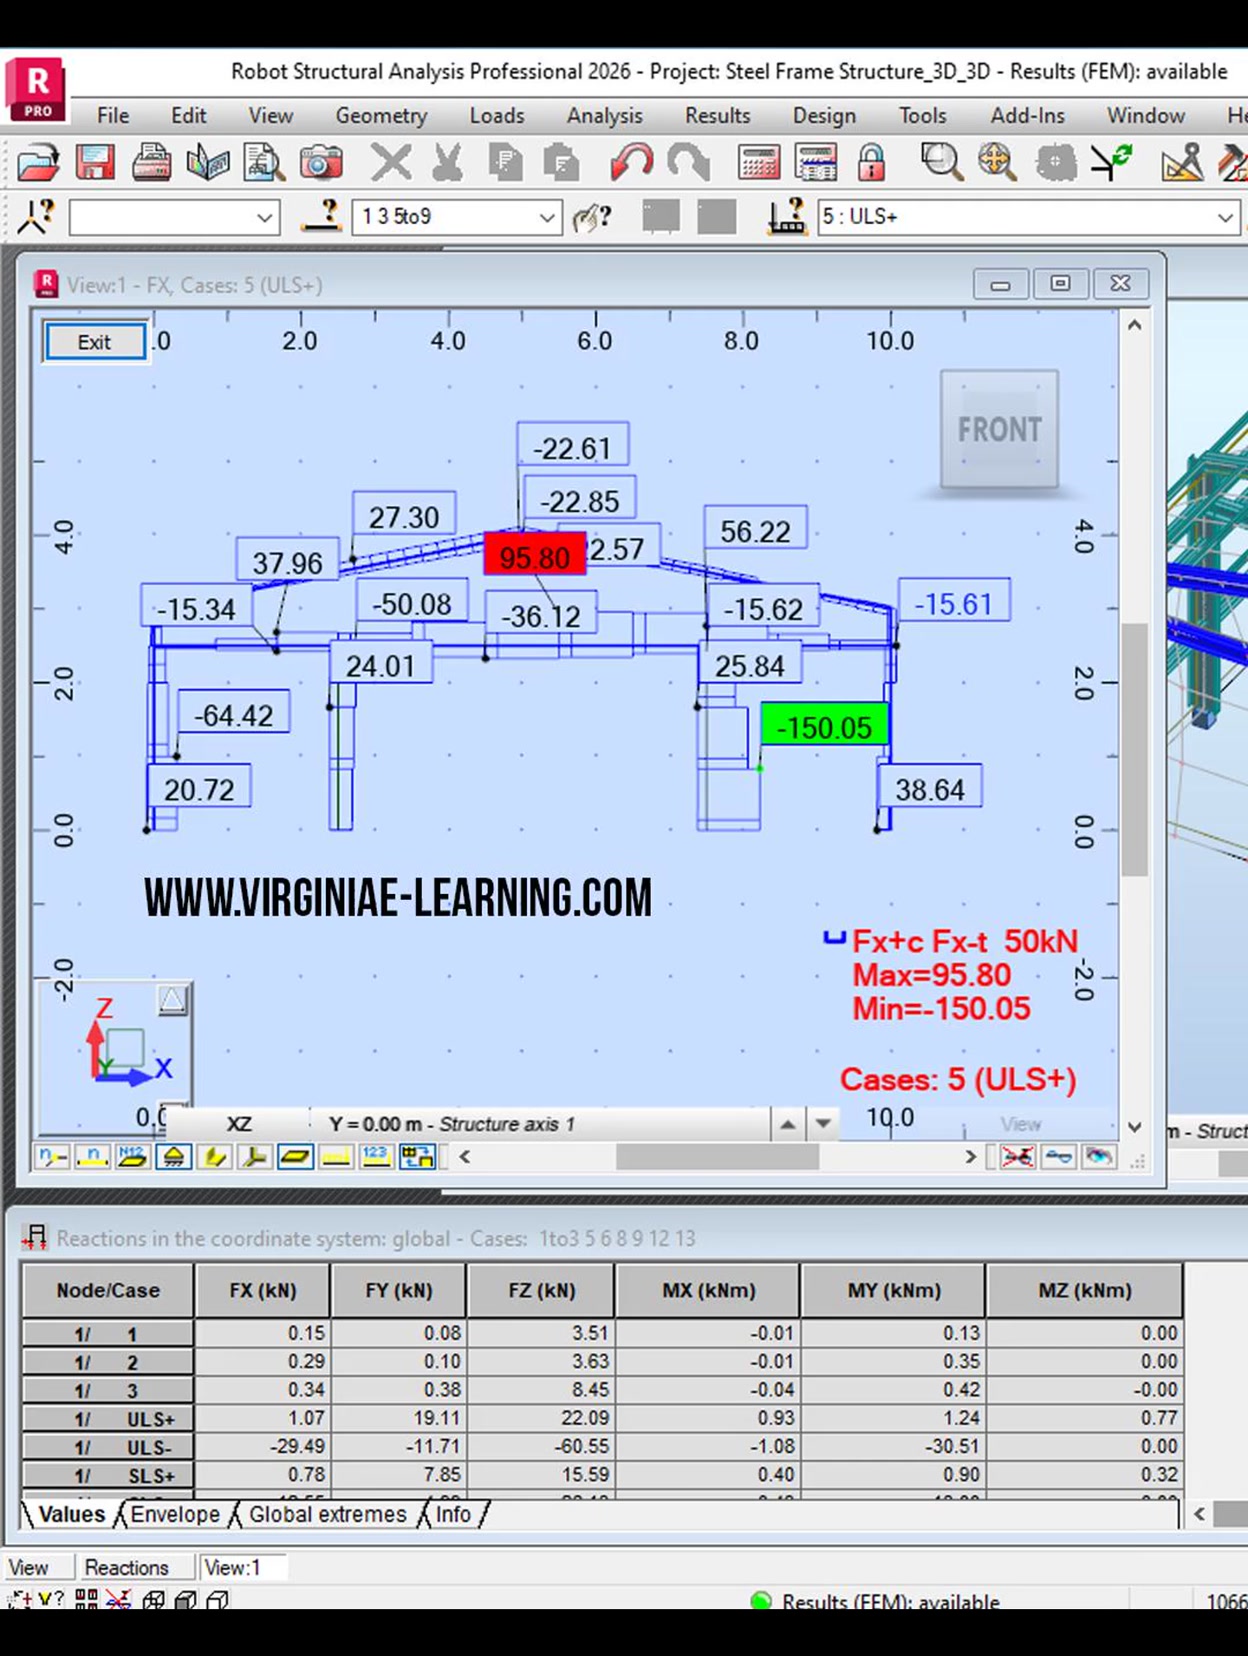This screenshot has height=1656, width=1248.
Task: Click the gray Redo arrow icon
Action: (688, 162)
